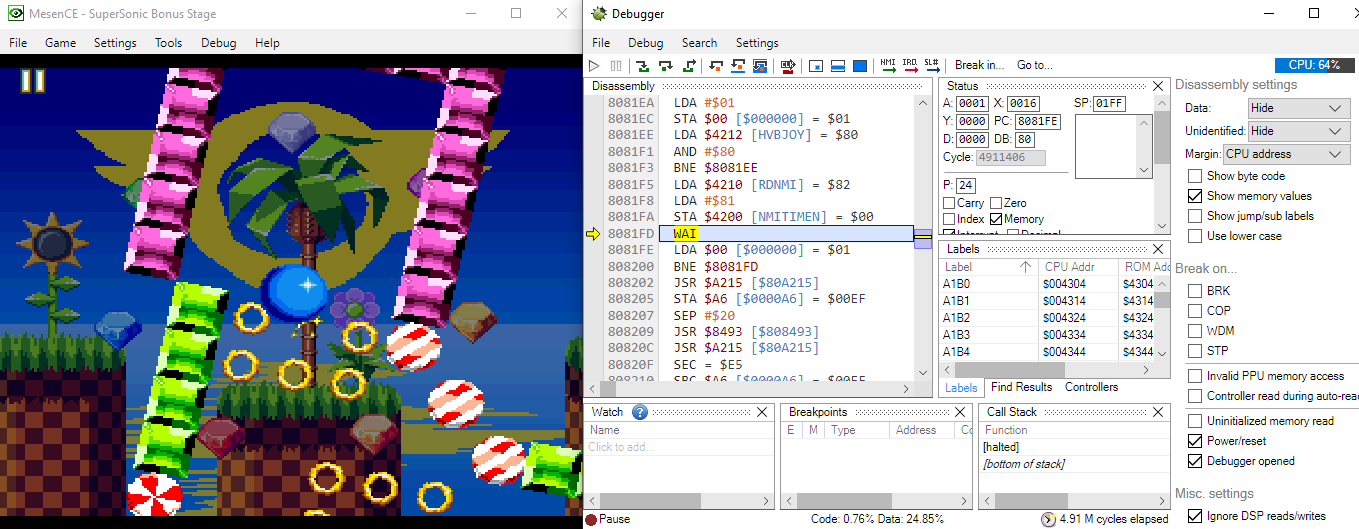Enable Use lower case option

point(1195,236)
